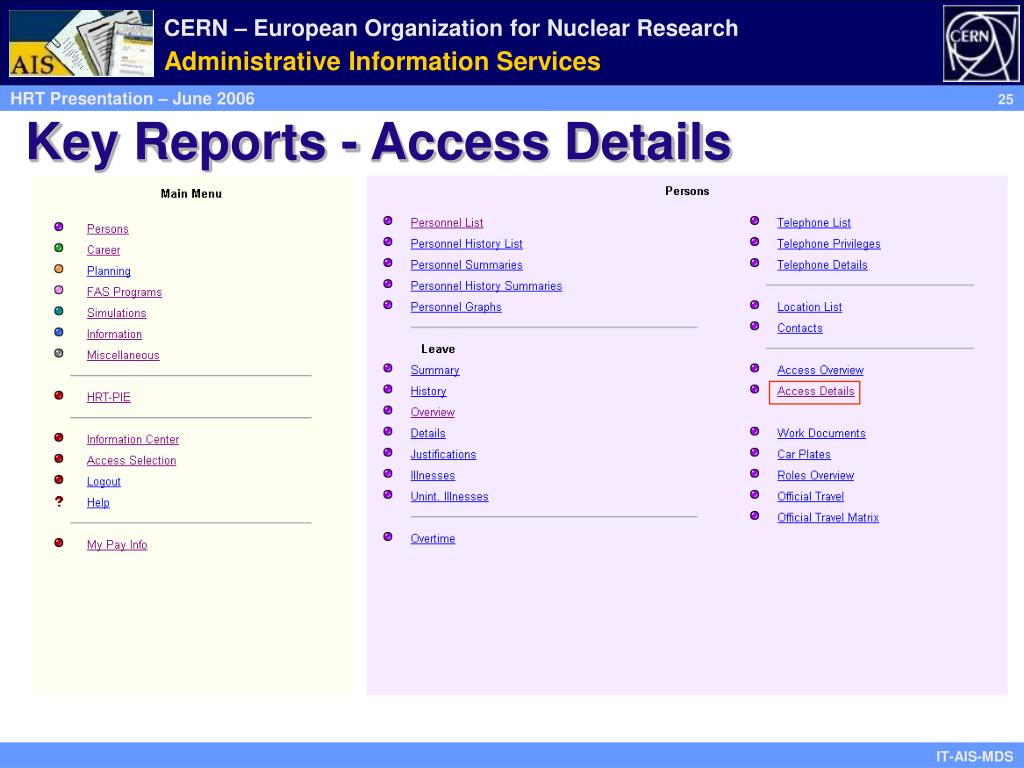
Task: Open the Planning menu link
Action: 109,271
